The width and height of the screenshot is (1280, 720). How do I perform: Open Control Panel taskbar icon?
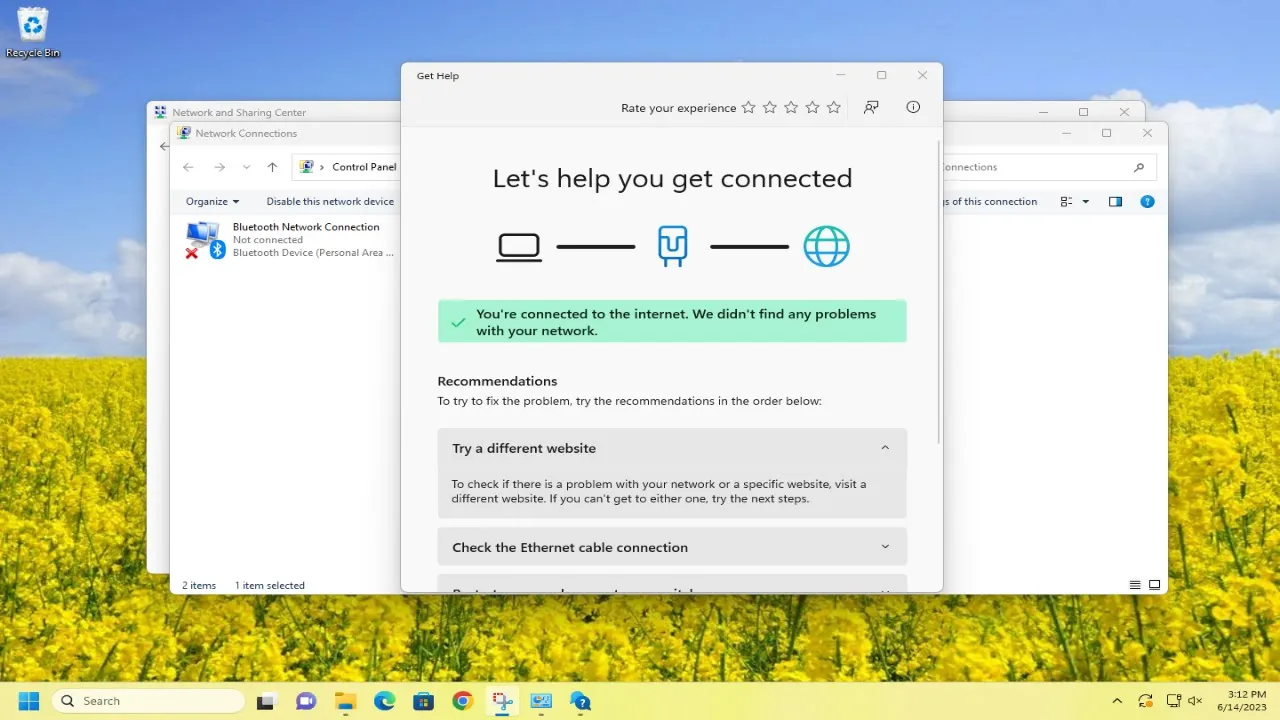(x=541, y=701)
